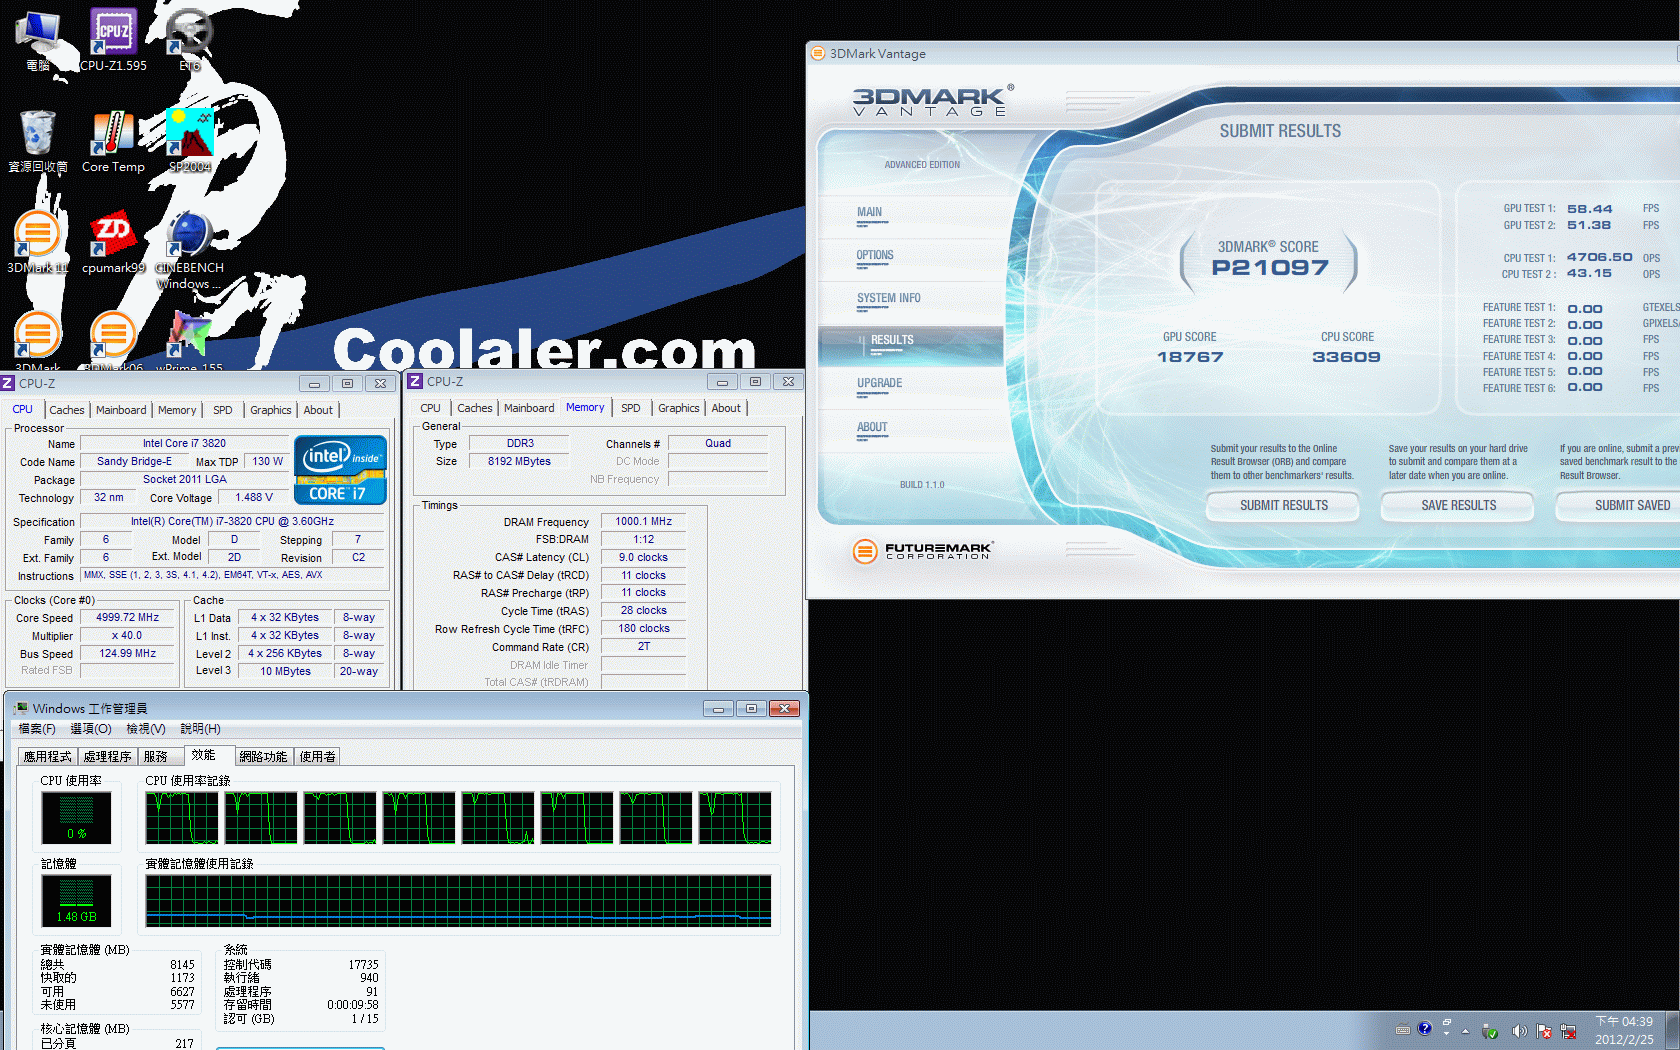
Task: Click the Show Desktop strip on the taskbar
Action: 1673,1031
